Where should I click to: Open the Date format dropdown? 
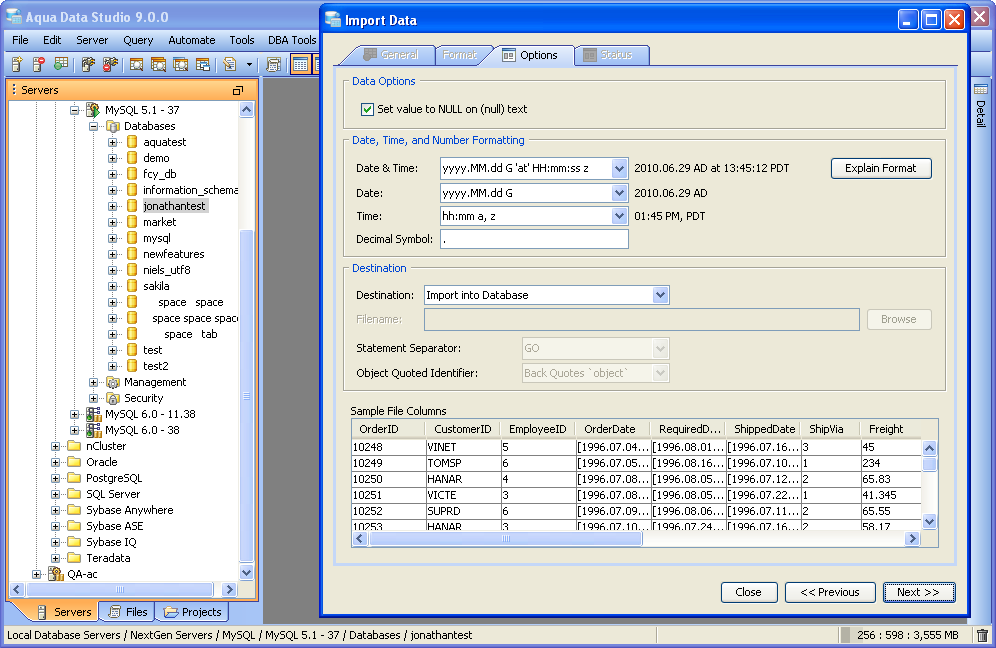(x=620, y=193)
